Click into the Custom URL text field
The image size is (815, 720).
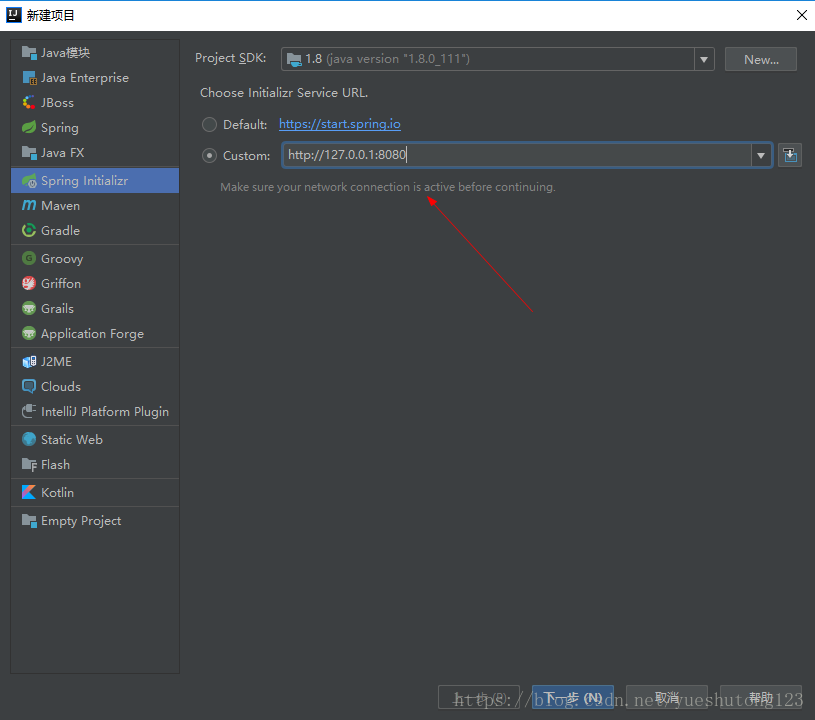pyautogui.click(x=517, y=155)
